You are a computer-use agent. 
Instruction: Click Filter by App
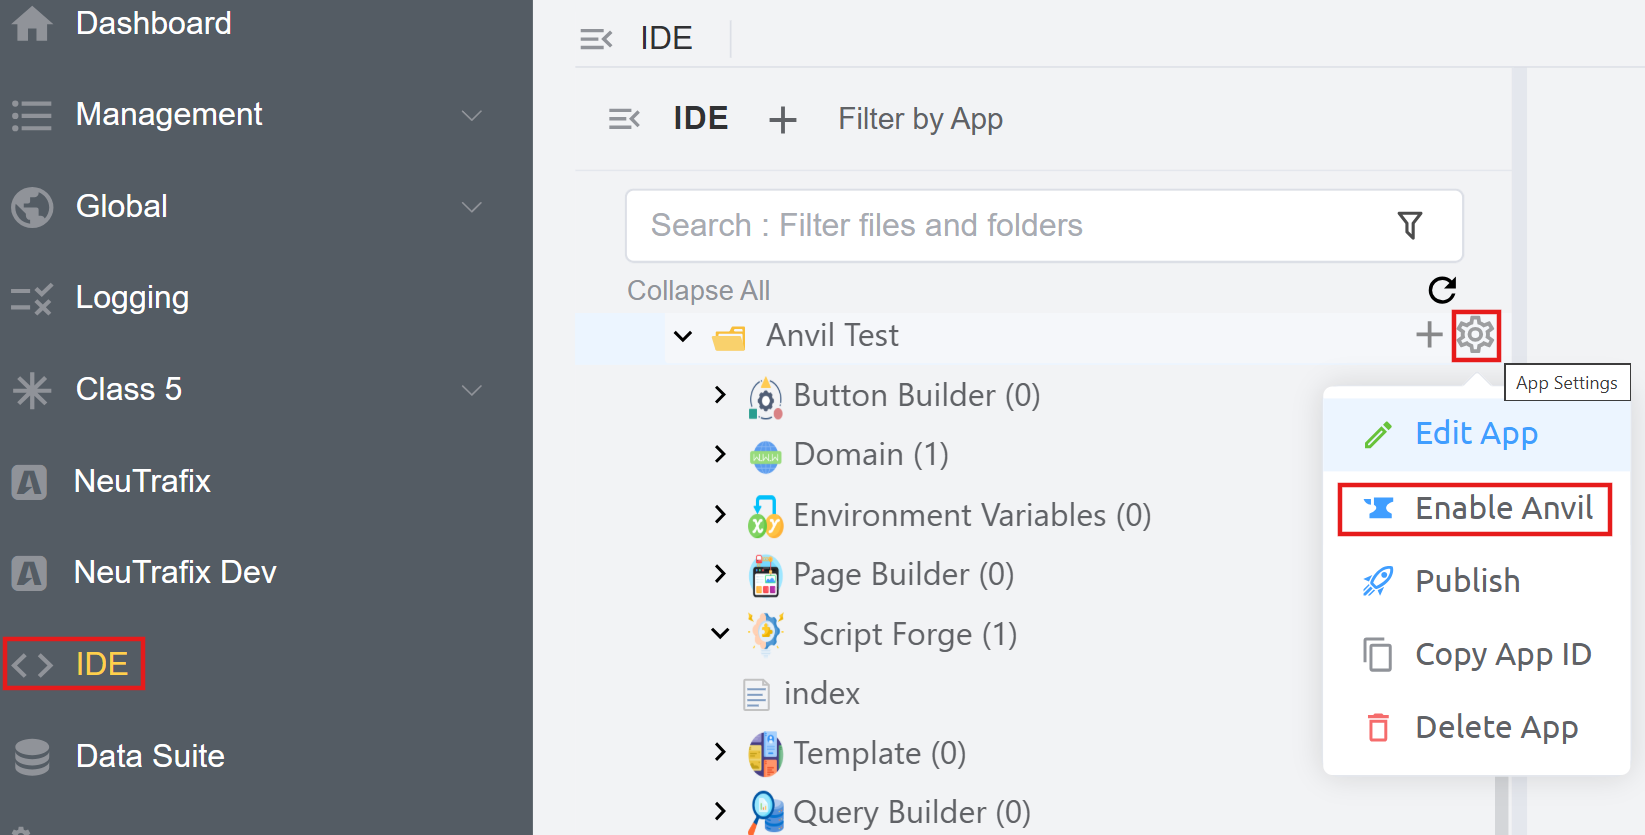[920, 119]
